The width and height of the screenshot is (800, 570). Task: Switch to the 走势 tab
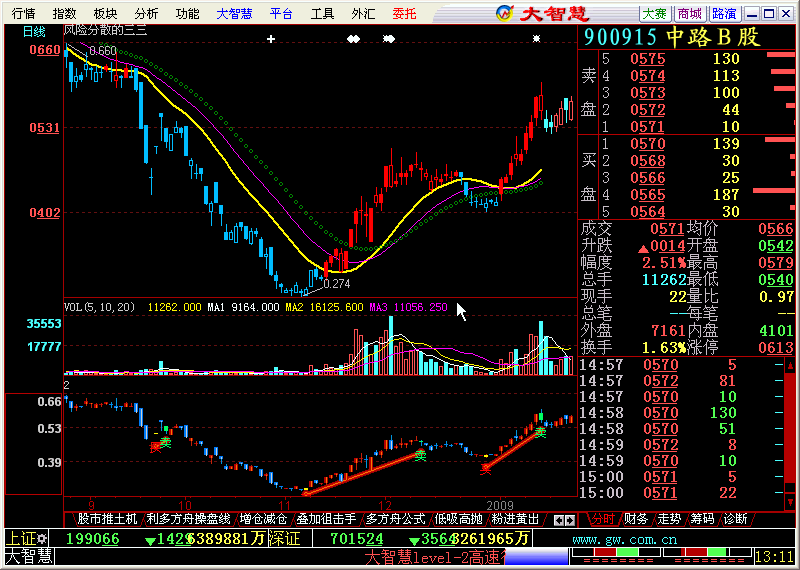[x=669, y=519]
